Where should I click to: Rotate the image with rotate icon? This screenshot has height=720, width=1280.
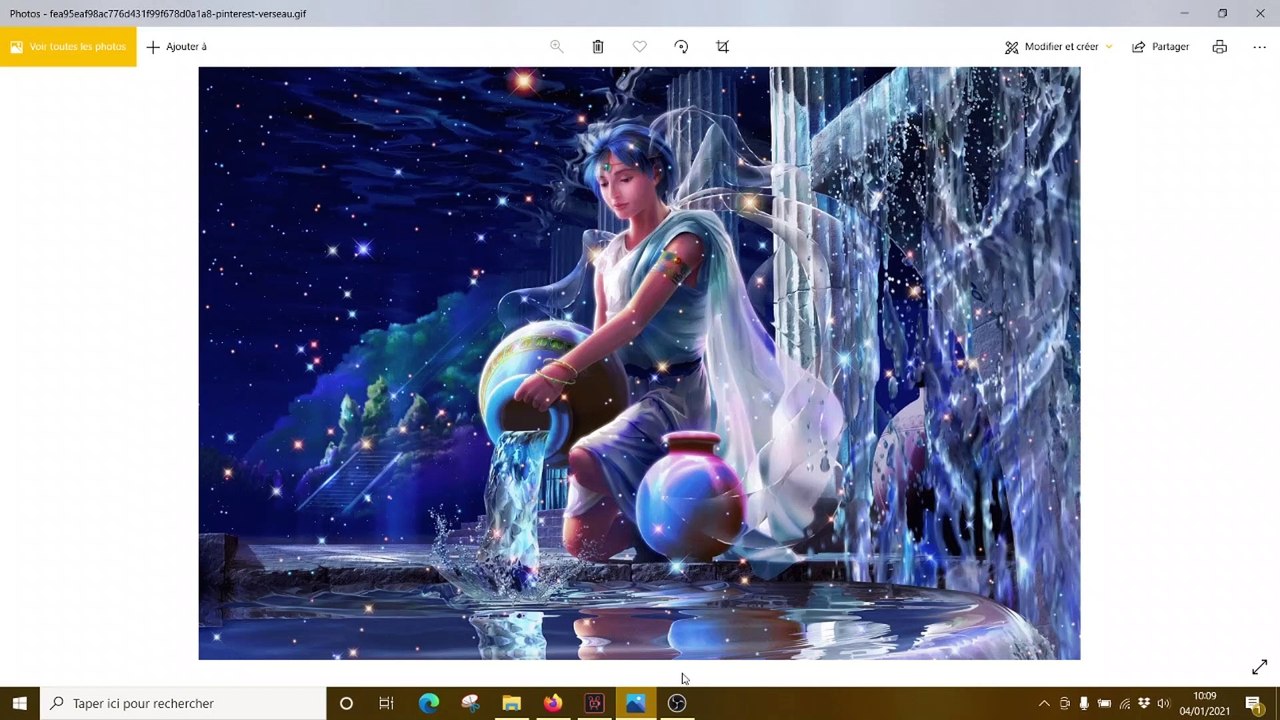681,47
